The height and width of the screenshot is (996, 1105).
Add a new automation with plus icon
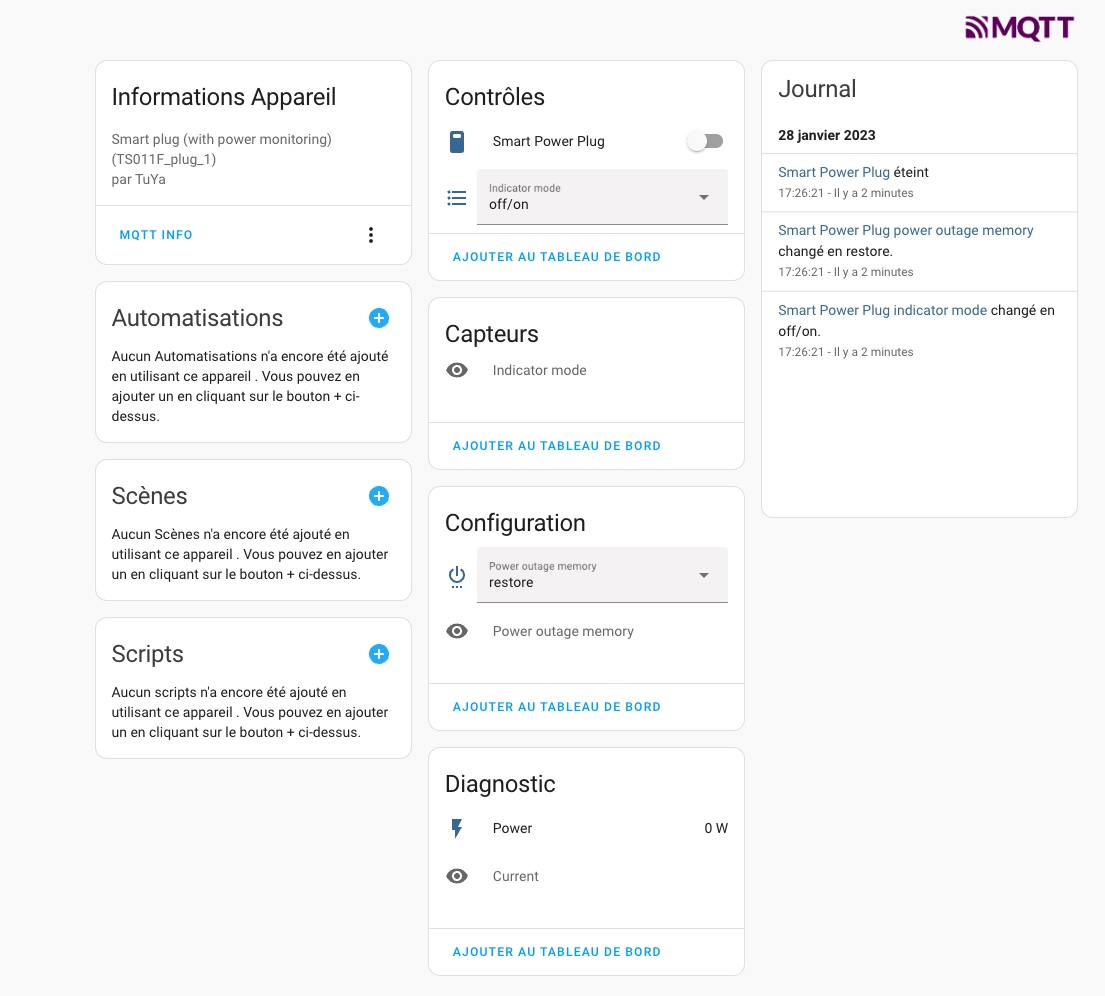tap(378, 318)
